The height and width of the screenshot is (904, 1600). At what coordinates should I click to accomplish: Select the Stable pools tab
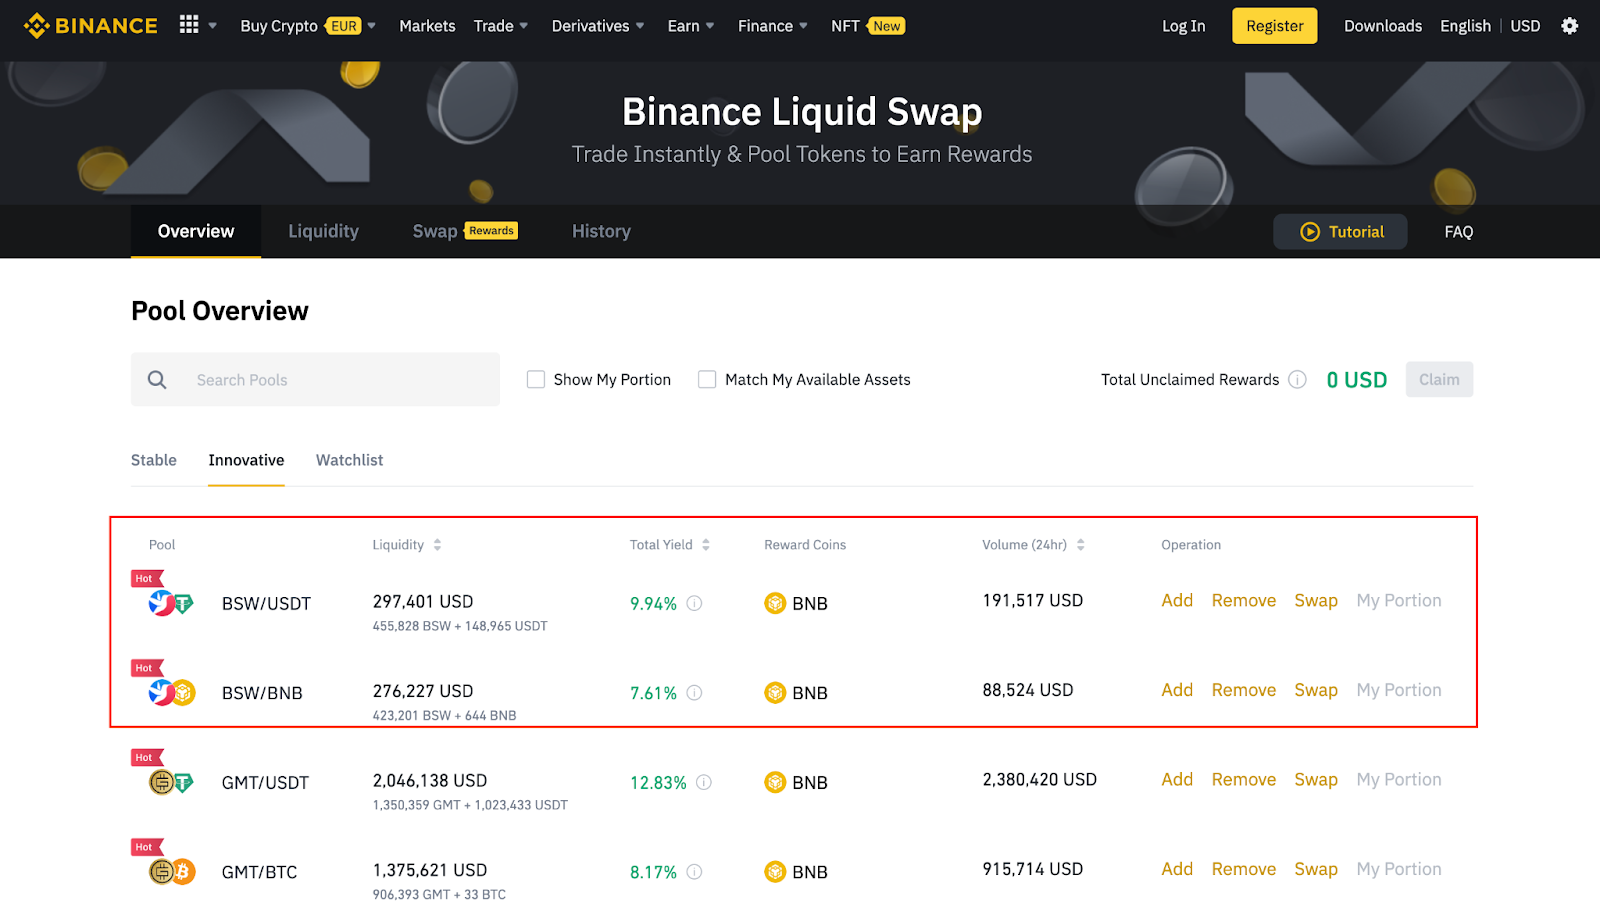point(154,460)
